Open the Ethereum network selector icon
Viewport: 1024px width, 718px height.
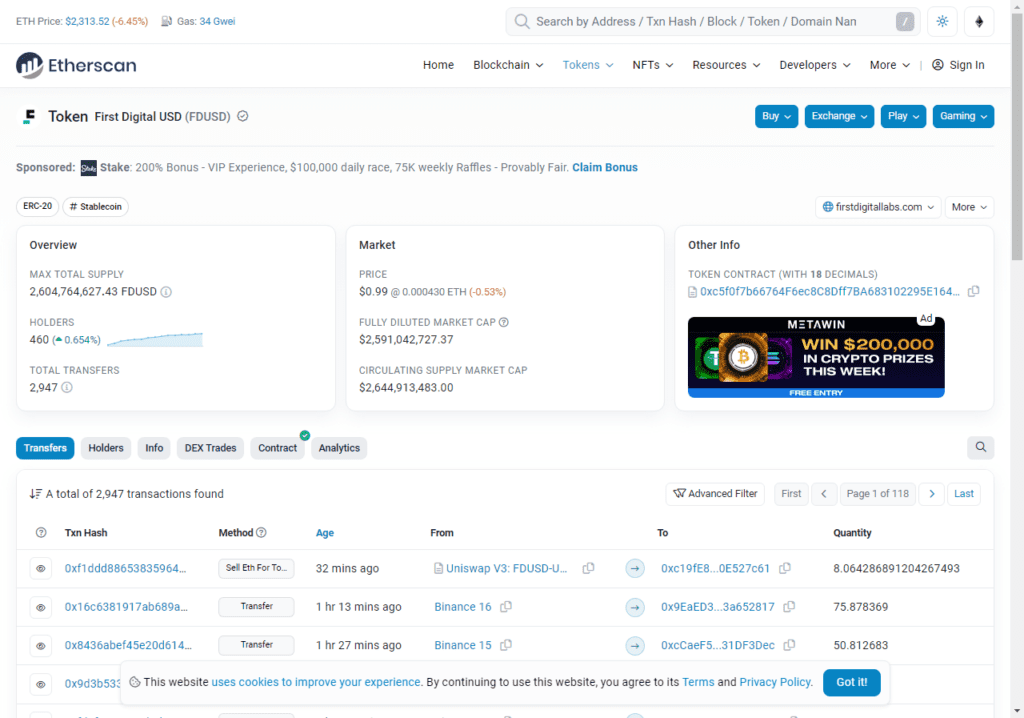[x=979, y=22]
